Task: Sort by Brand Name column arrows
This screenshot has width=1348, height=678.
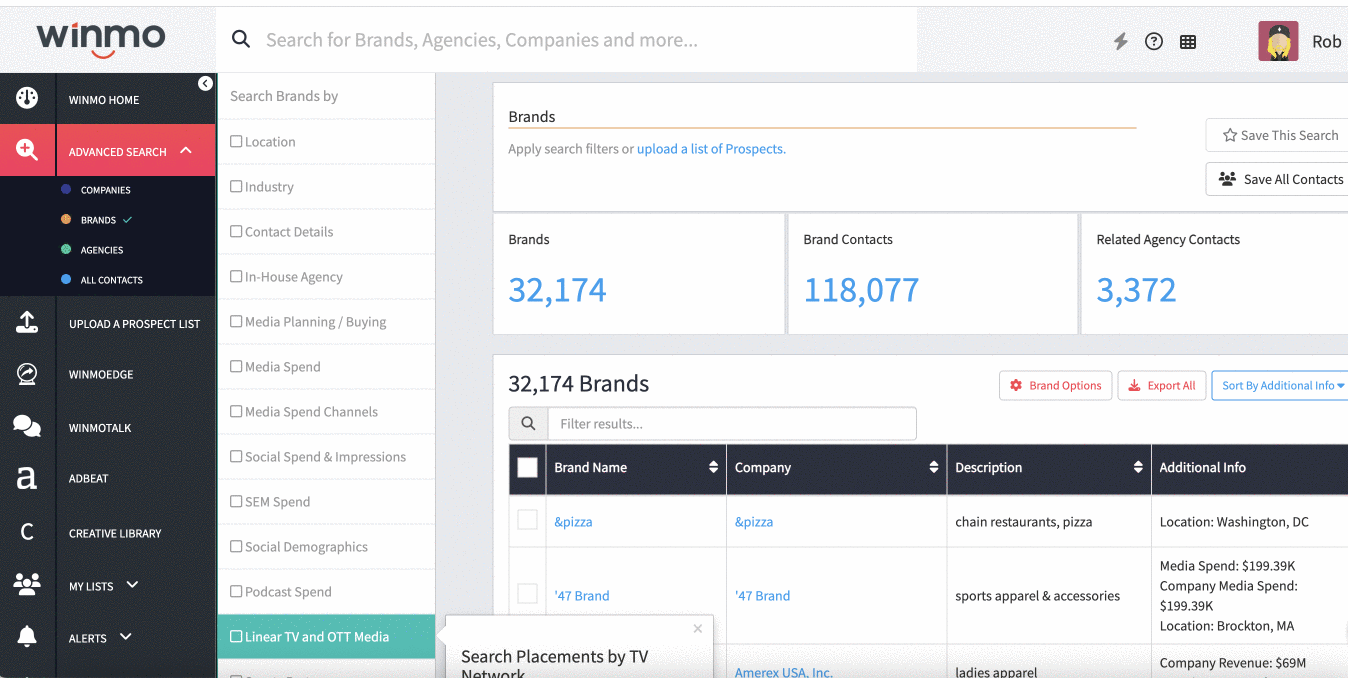Action: [713, 467]
